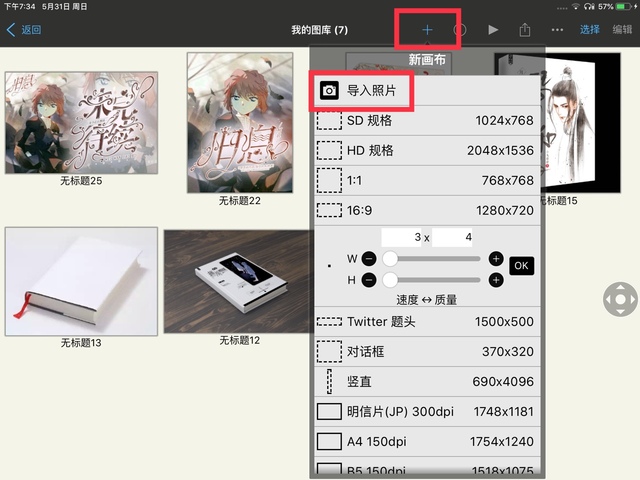Select the Twitter 题头 1500x500 preset

tap(425, 321)
